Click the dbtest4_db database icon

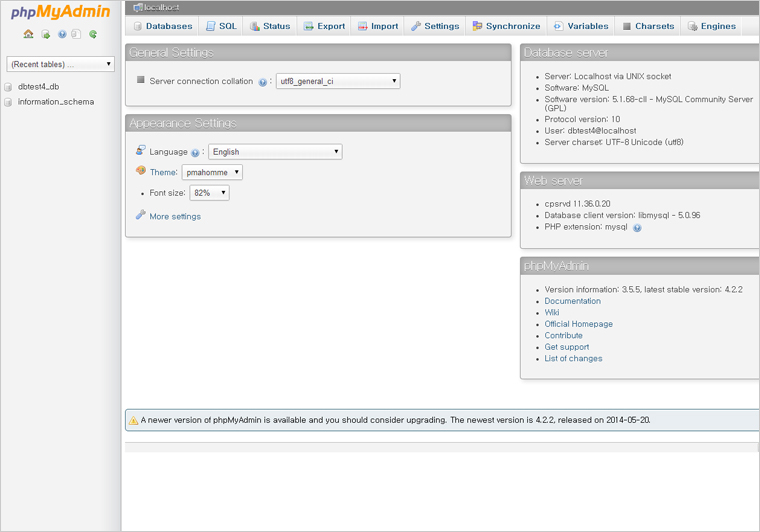9,87
